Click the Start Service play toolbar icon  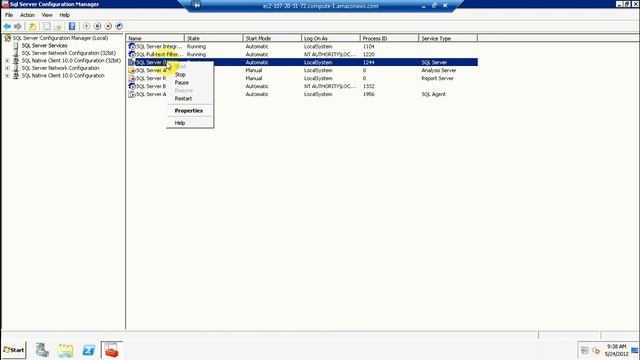coord(87,26)
